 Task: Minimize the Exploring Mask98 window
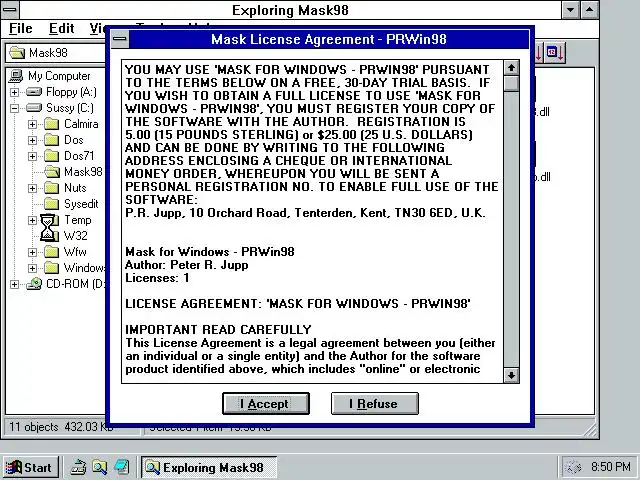coord(571,10)
